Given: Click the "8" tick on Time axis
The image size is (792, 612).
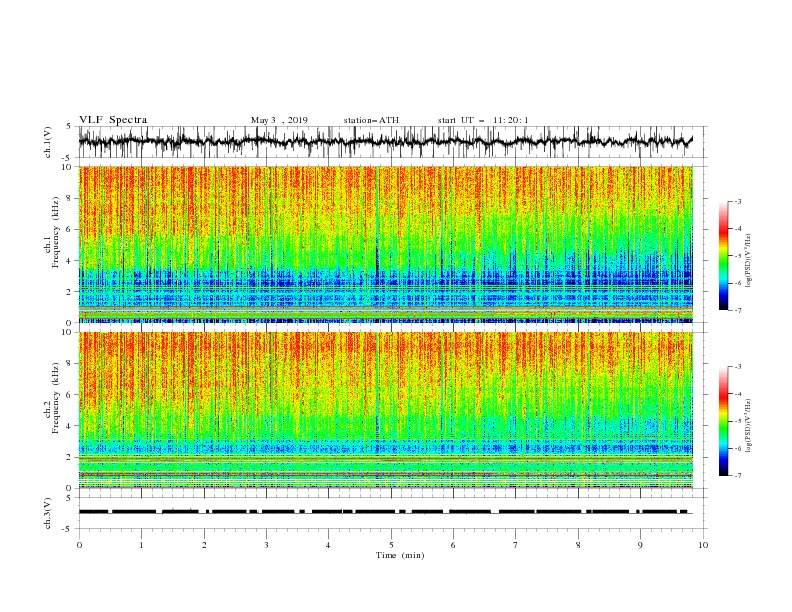Looking at the screenshot, I should (578, 545).
